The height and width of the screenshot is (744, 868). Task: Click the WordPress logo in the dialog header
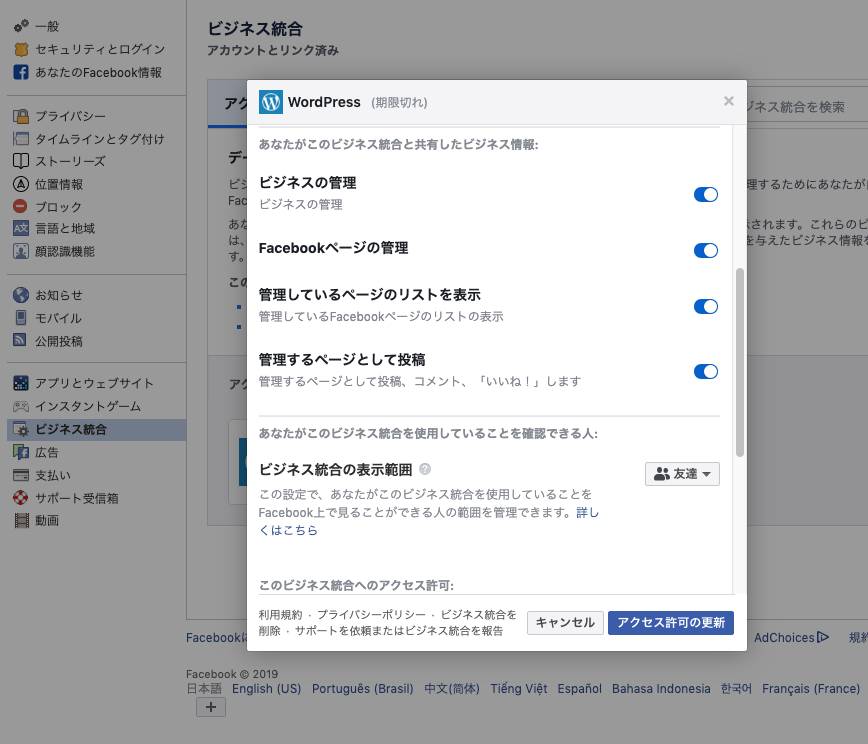click(271, 102)
